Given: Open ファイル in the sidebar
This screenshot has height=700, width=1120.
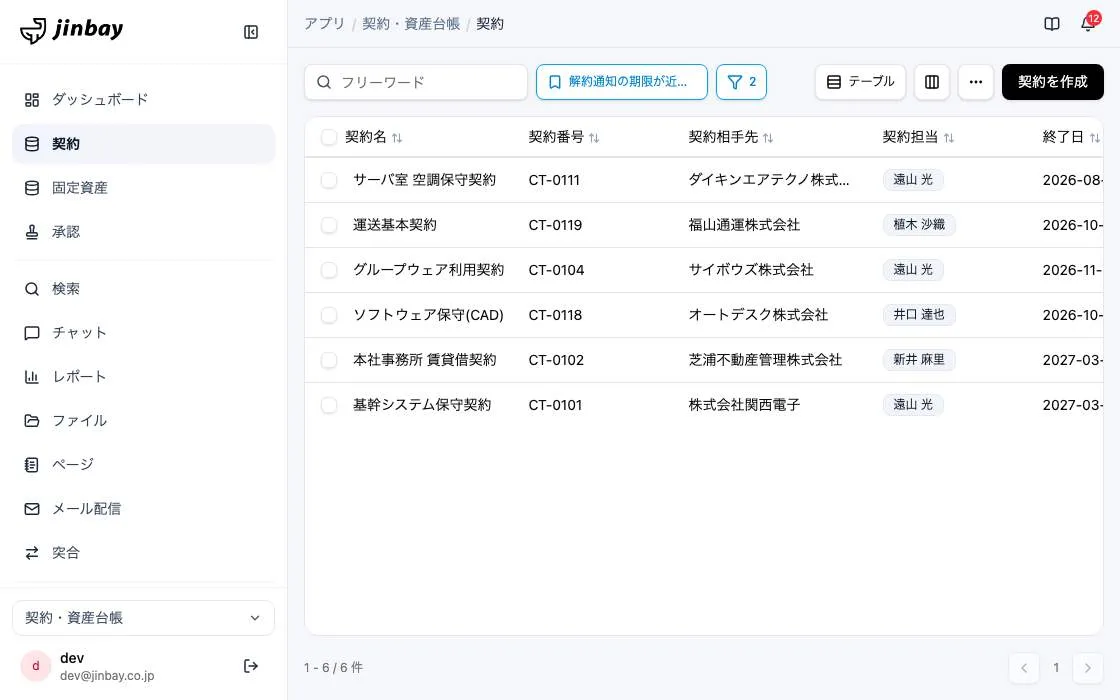Looking at the screenshot, I should point(144,421).
